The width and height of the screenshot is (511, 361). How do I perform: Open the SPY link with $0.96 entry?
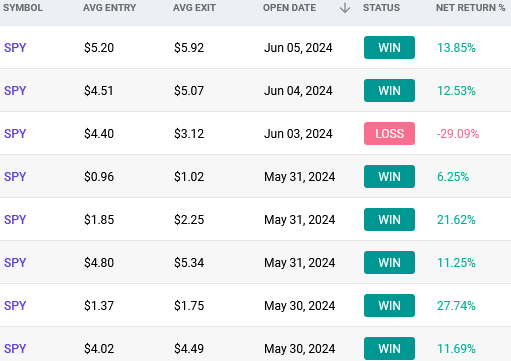click(15, 177)
